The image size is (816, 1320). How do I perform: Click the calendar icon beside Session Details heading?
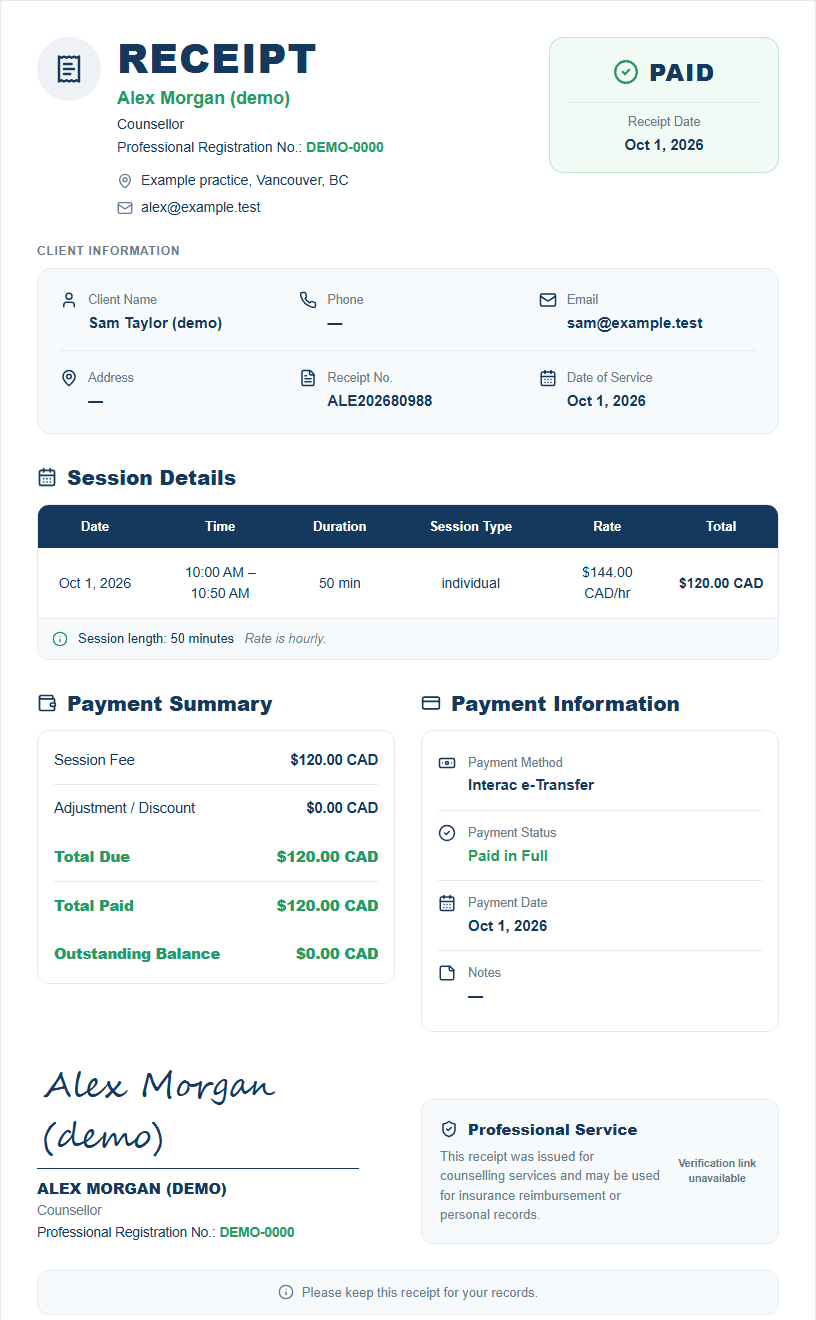(47, 478)
